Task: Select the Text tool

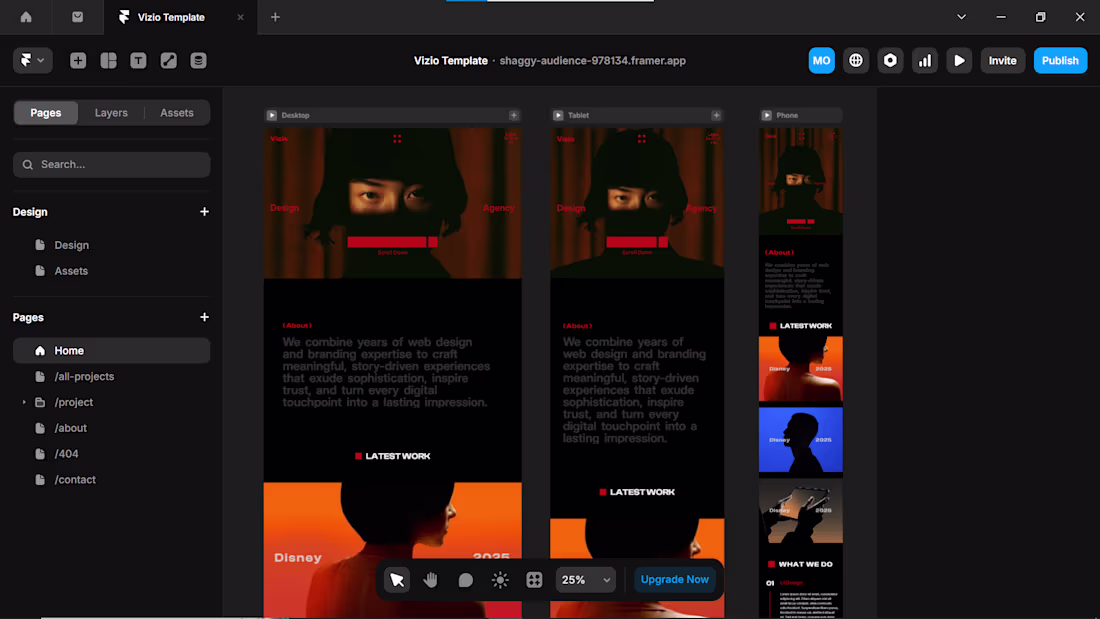Action: [x=138, y=60]
